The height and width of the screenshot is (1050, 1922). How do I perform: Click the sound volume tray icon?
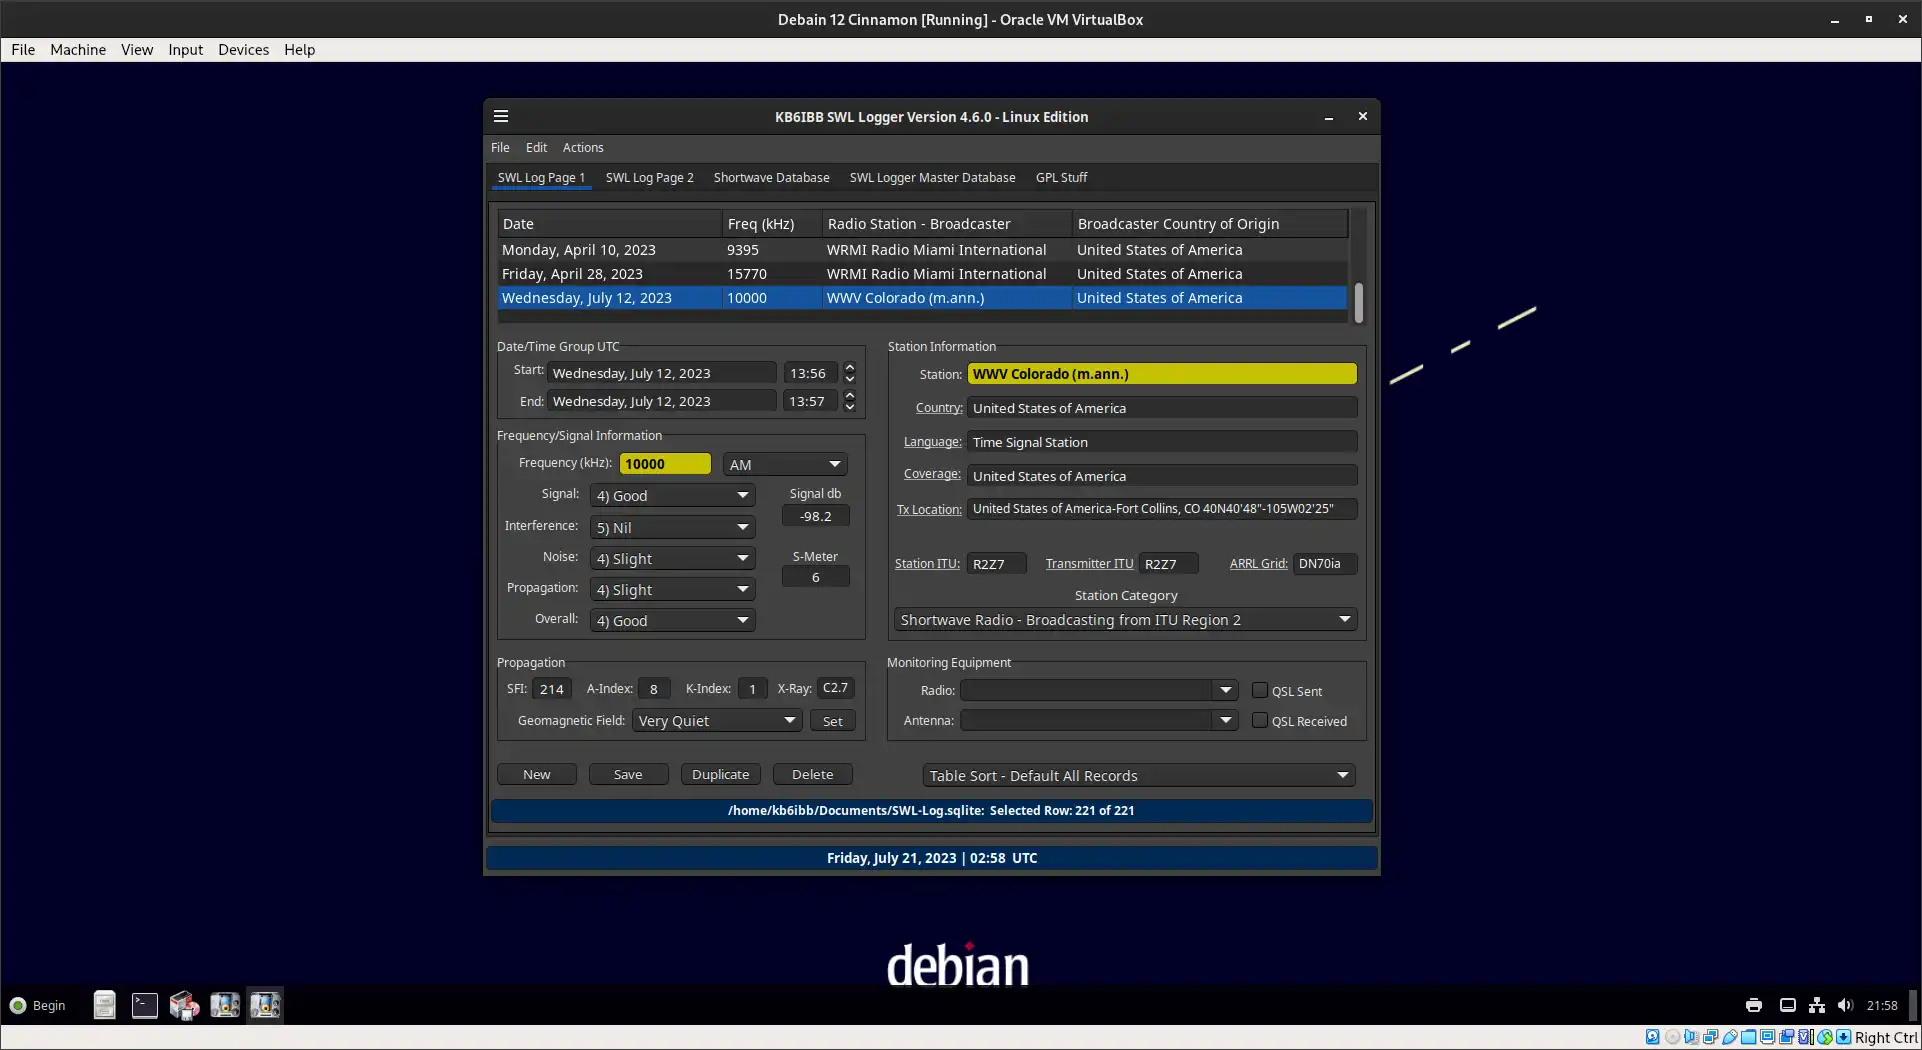pyautogui.click(x=1845, y=1005)
